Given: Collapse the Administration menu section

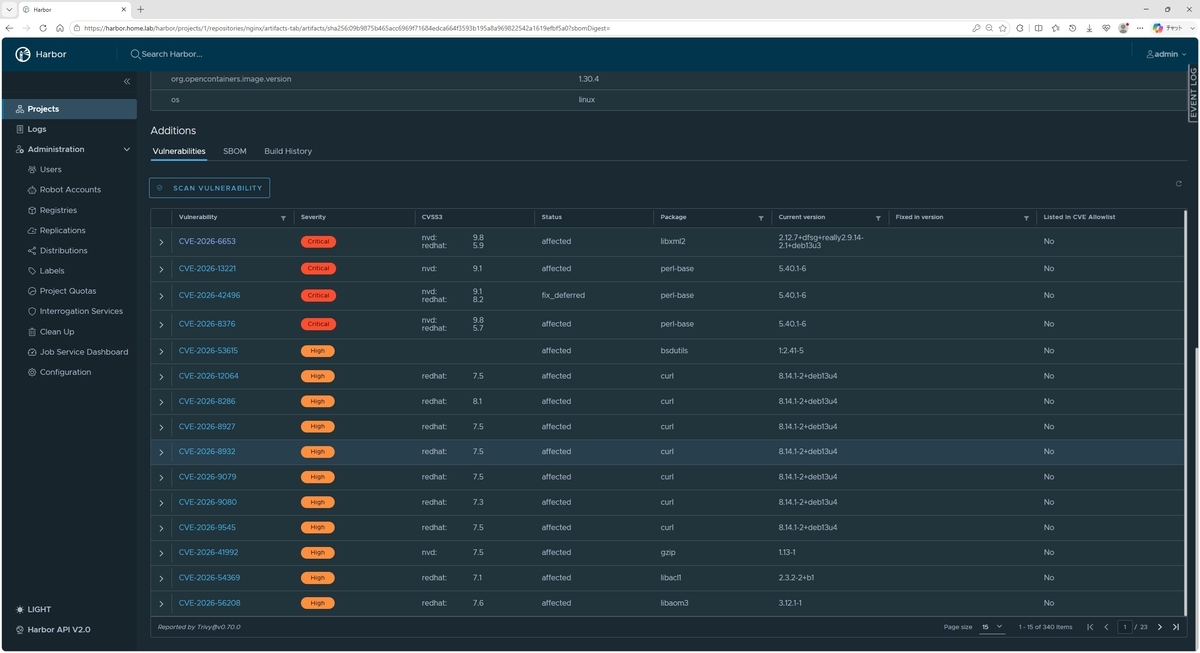Looking at the screenshot, I should click(x=126, y=149).
